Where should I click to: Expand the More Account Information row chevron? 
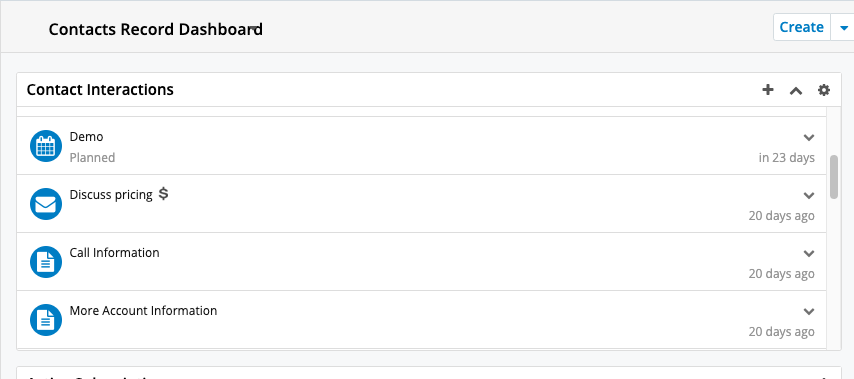click(809, 311)
